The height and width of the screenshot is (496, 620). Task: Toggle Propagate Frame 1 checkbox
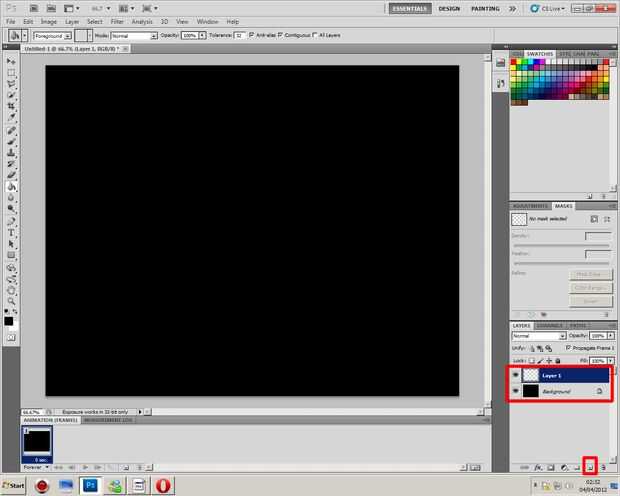point(568,348)
